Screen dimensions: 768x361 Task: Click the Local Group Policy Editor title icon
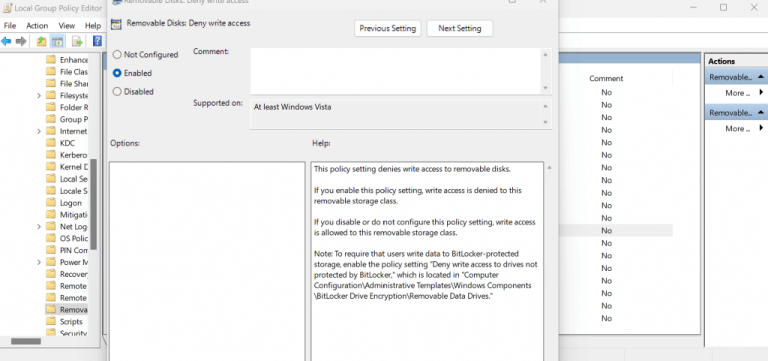click(x=7, y=7)
